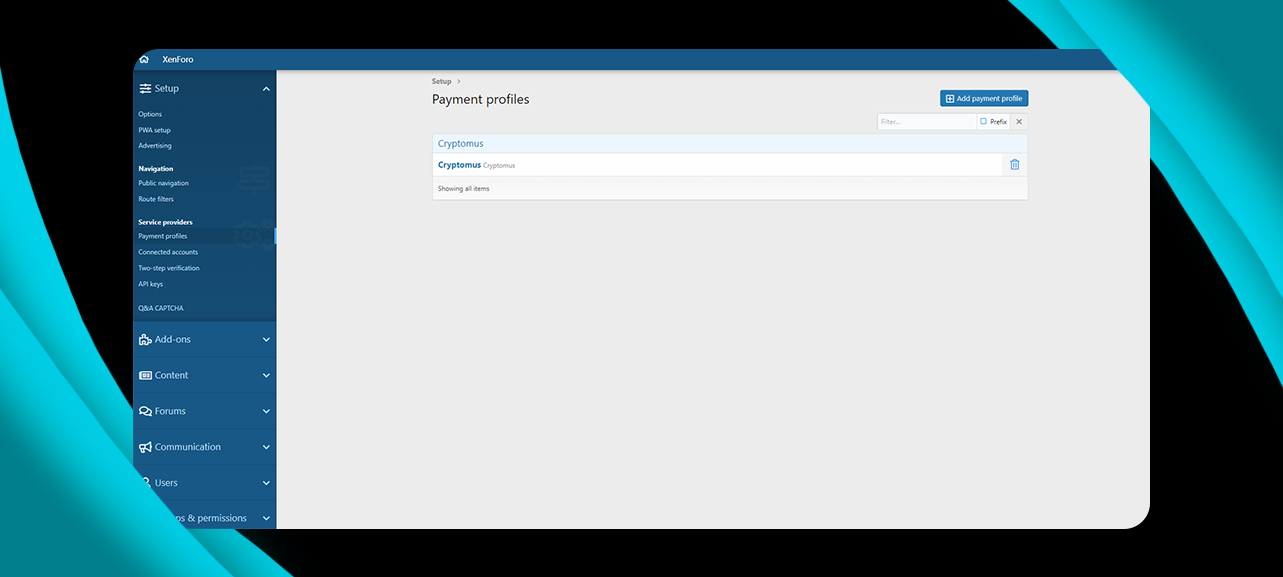Screen dimensions: 1283x577
Task: Focus the Filter input field
Action: tap(927, 122)
